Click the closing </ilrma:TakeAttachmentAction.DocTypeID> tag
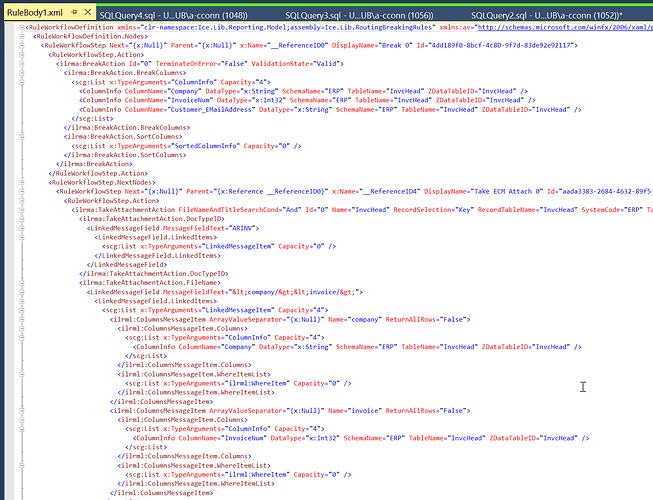This screenshot has height=500, width=653. coord(154,274)
